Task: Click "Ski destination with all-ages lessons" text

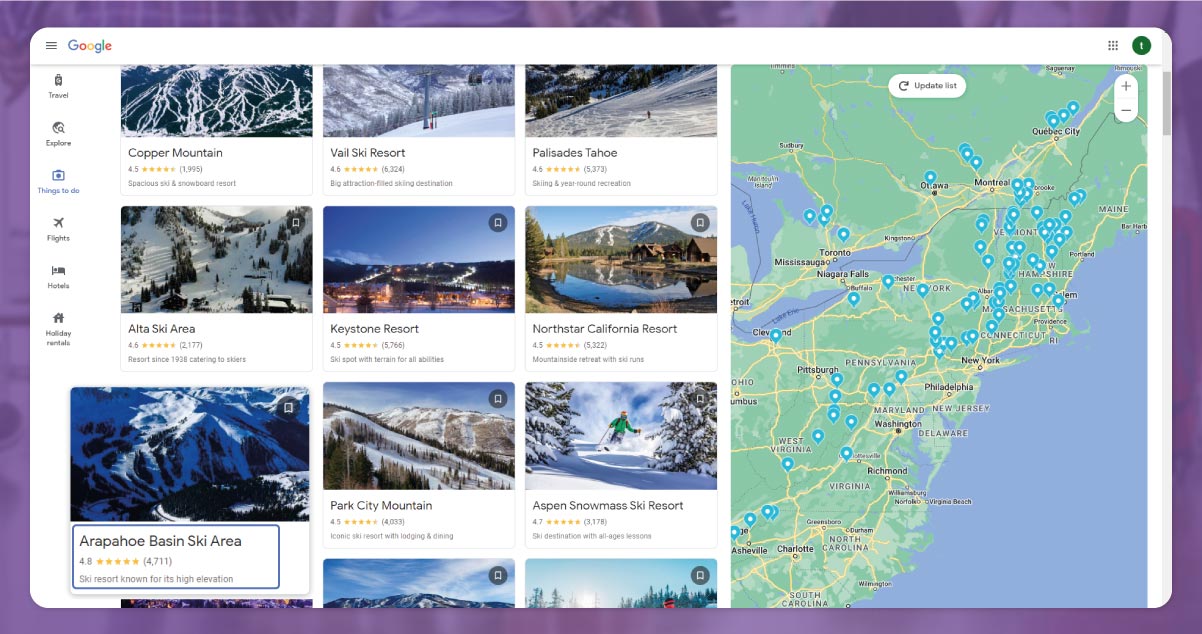Action: click(x=592, y=536)
